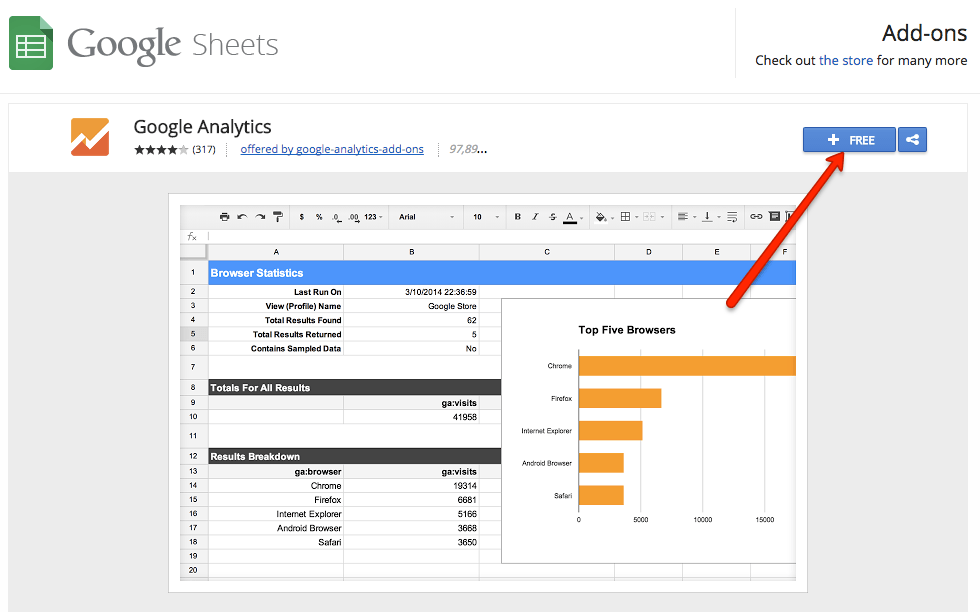The image size is (980, 612).
Task: Select row 14 header
Action: pyautogui.click(x=193, y=485)
